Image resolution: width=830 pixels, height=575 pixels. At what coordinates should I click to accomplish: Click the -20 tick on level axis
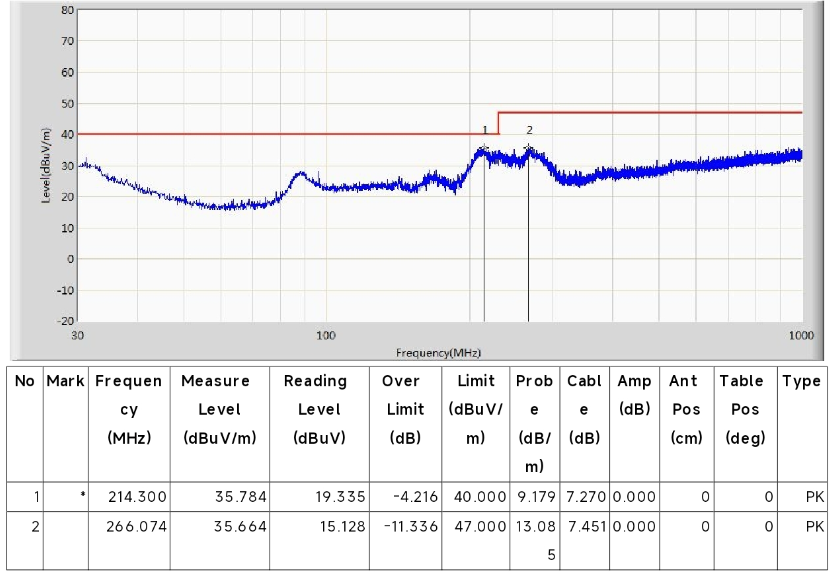point(66,321)
